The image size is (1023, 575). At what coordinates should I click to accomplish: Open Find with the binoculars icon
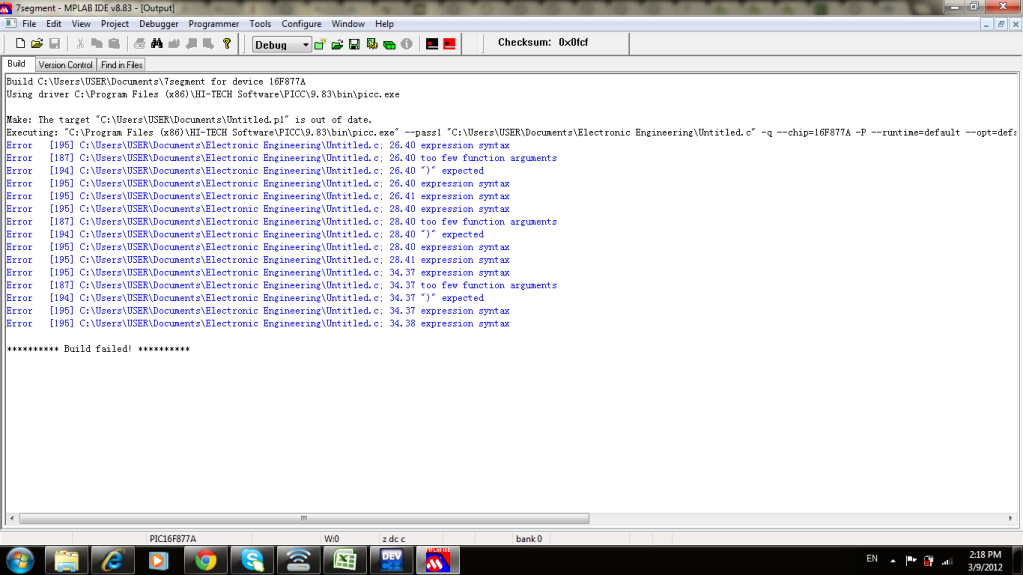(x=157, y=44)
